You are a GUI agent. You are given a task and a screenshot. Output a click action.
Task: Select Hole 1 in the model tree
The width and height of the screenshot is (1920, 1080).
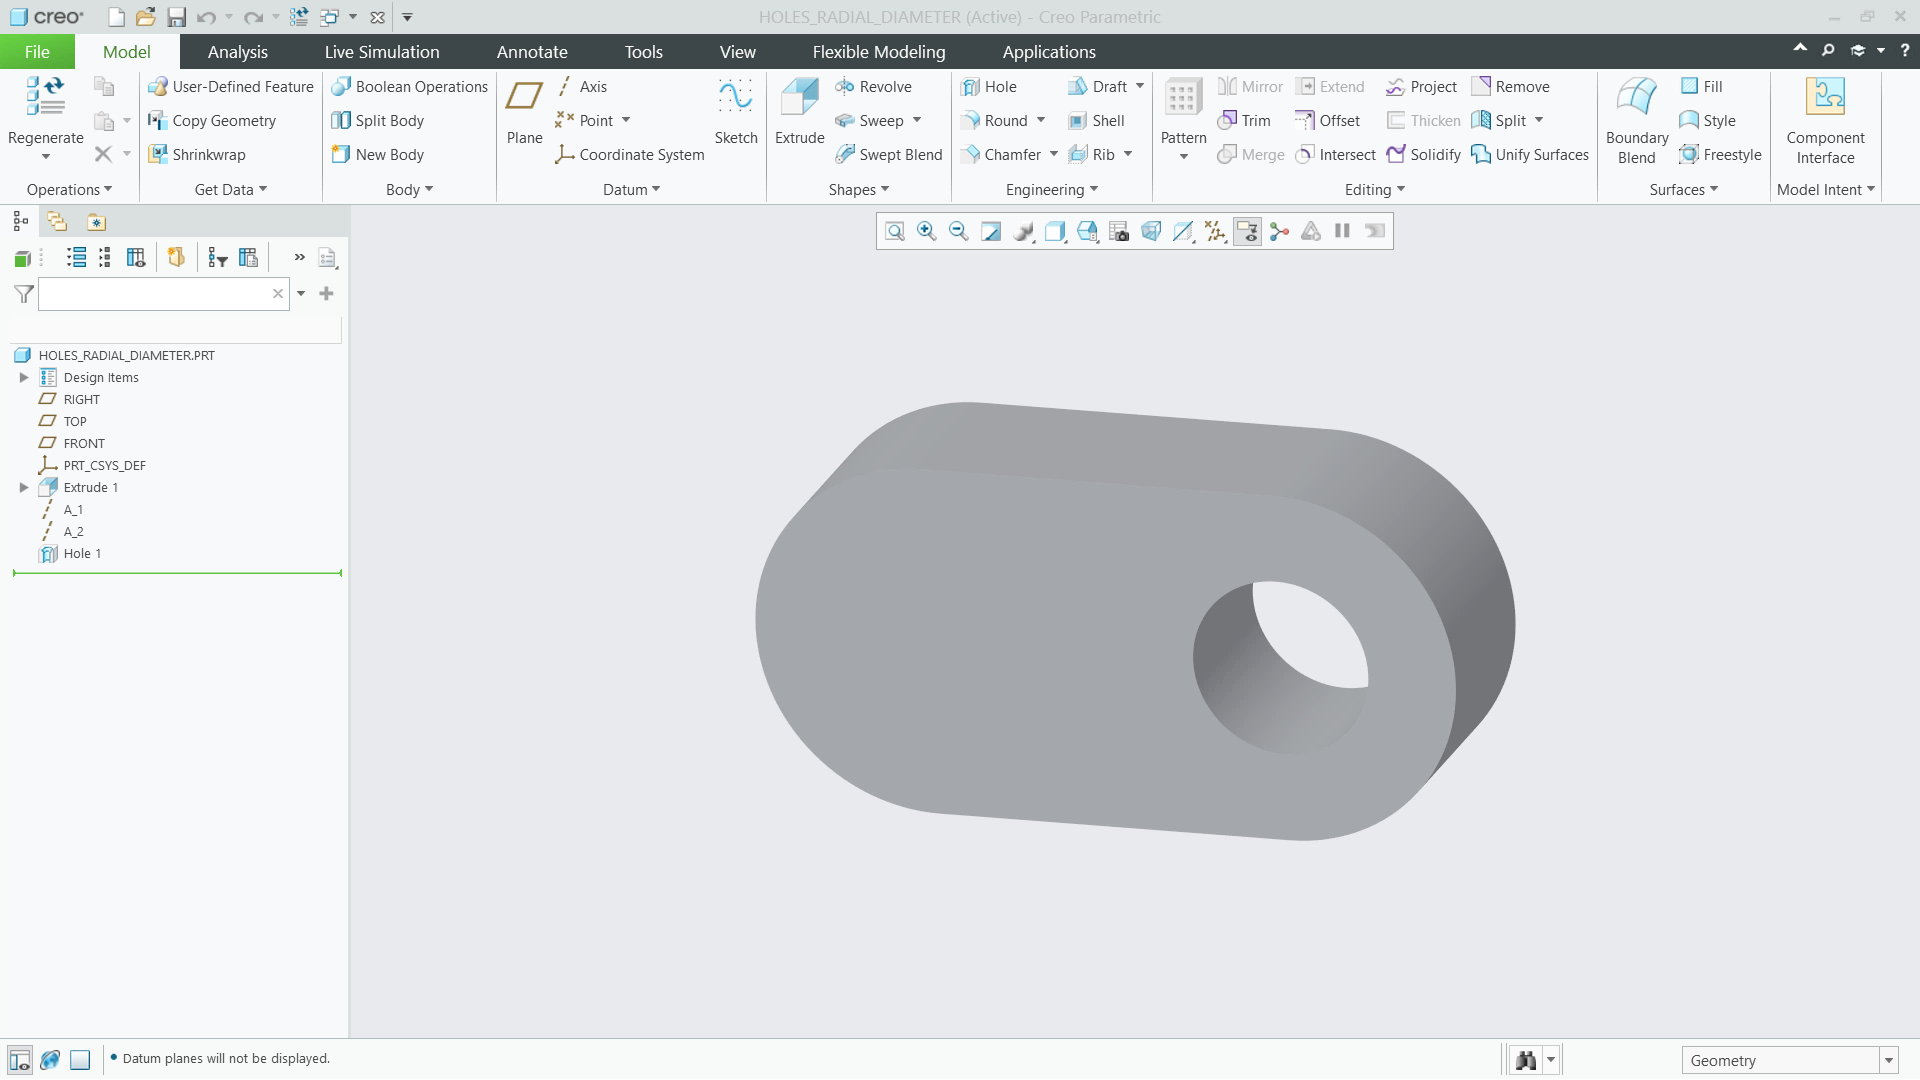coord(82,554)
